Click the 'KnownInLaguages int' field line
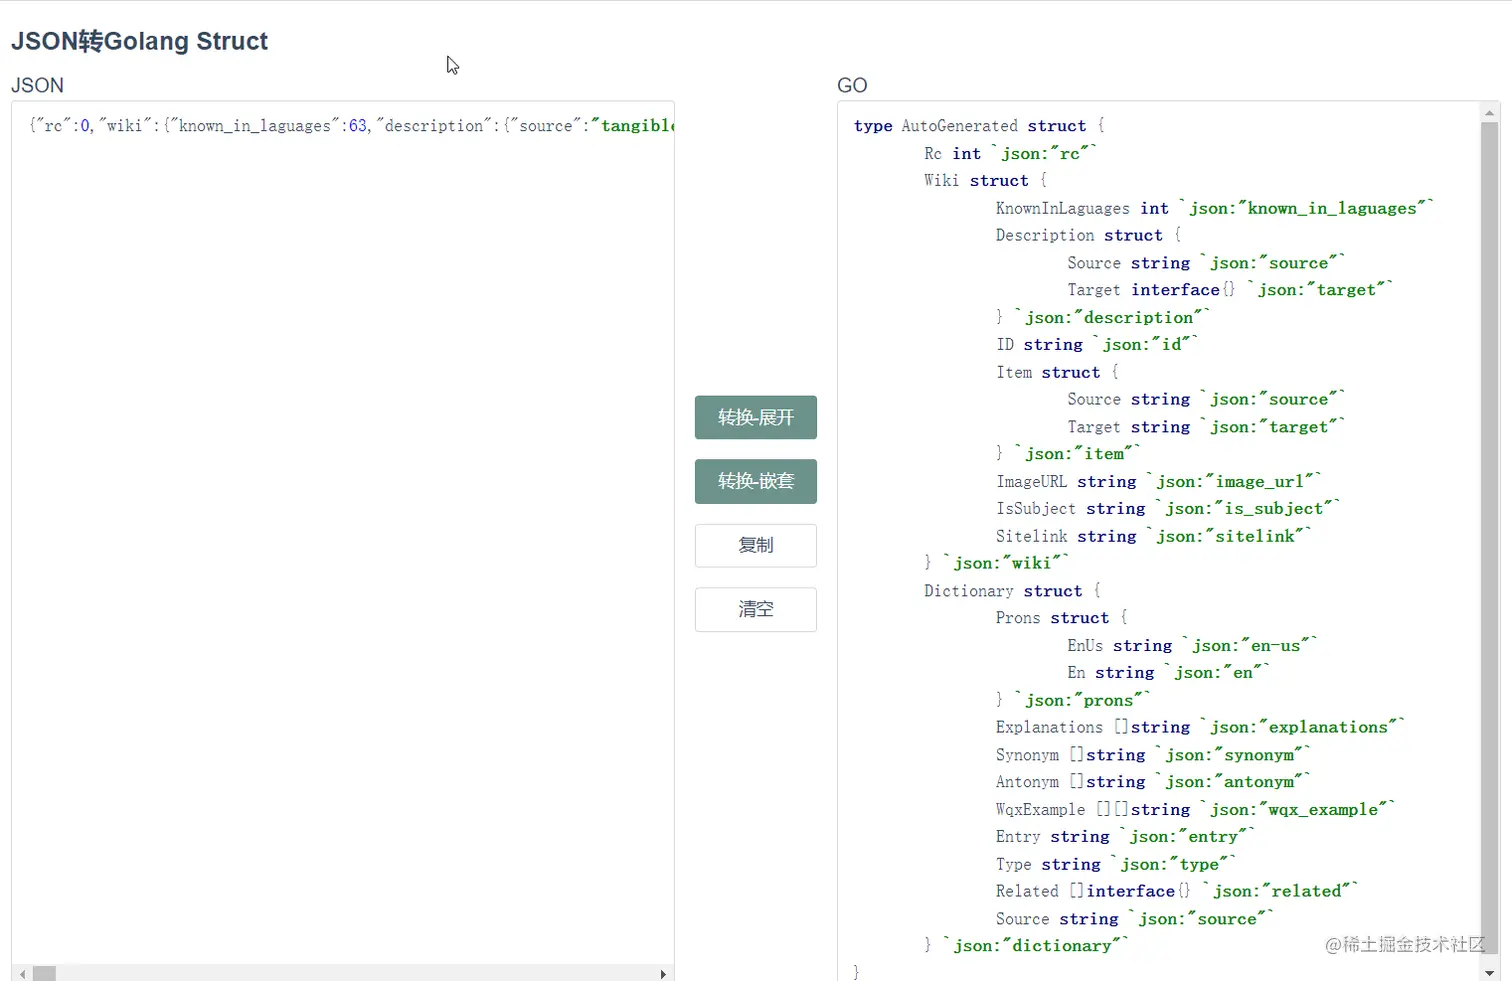This screenshot has height=981, width=1512. pos(1215,208)
